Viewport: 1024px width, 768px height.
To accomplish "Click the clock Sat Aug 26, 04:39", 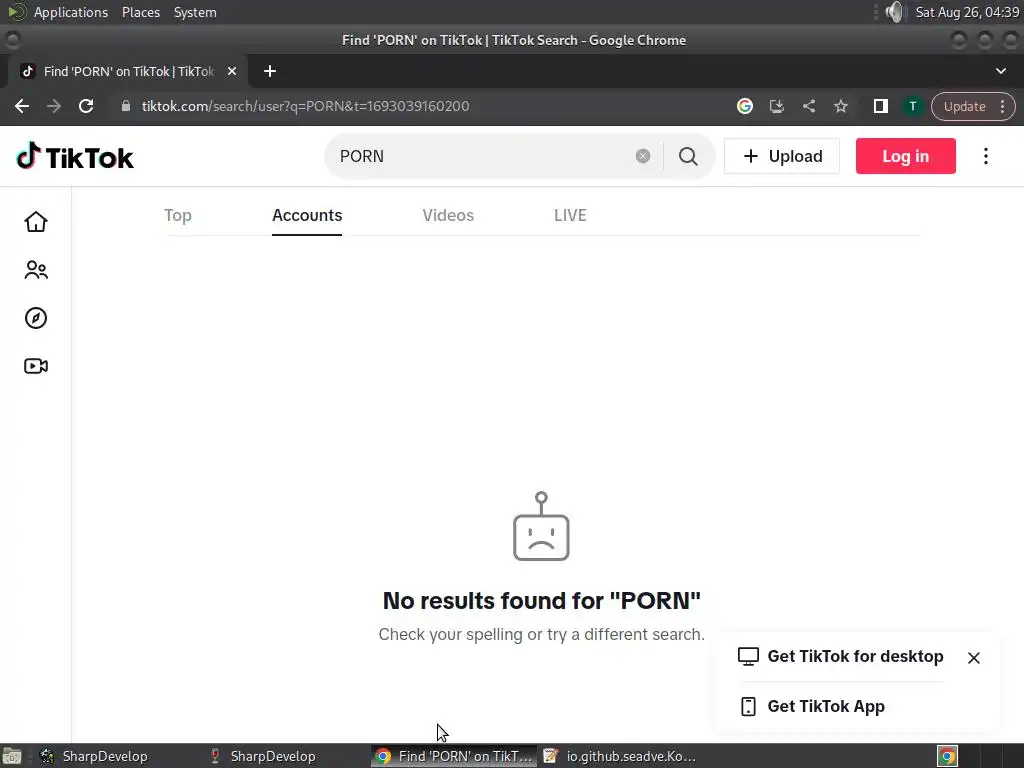I will point(967,12).
